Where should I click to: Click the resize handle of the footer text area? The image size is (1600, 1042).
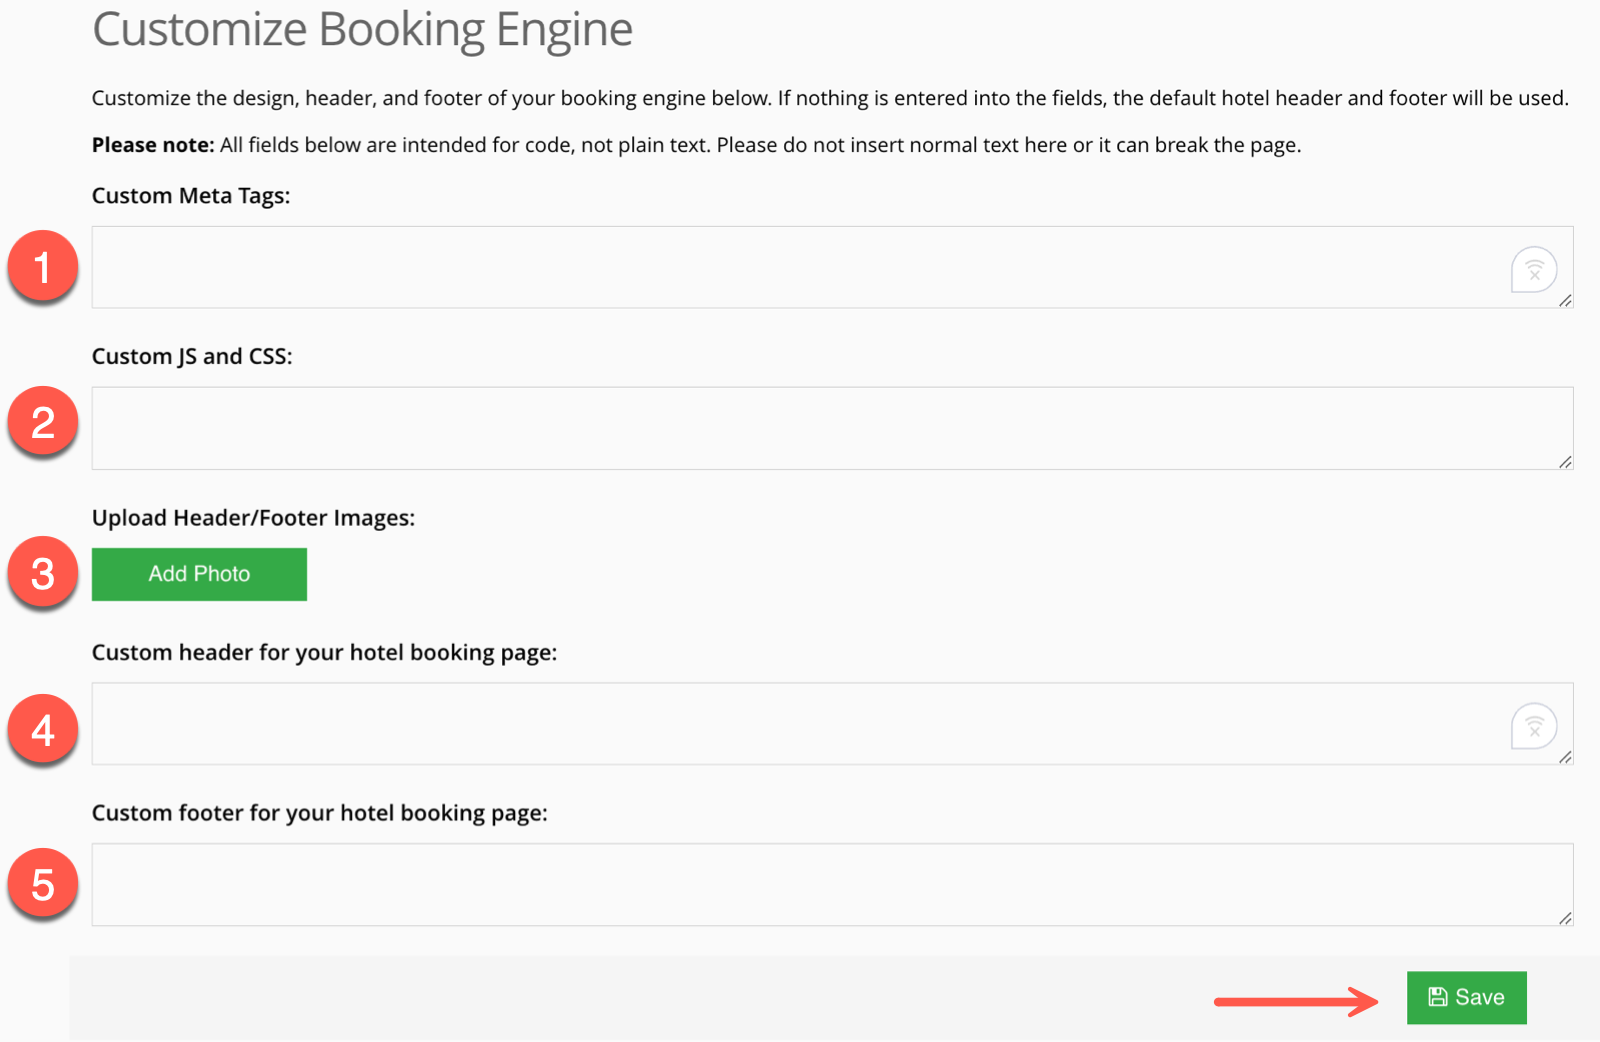1565,918
